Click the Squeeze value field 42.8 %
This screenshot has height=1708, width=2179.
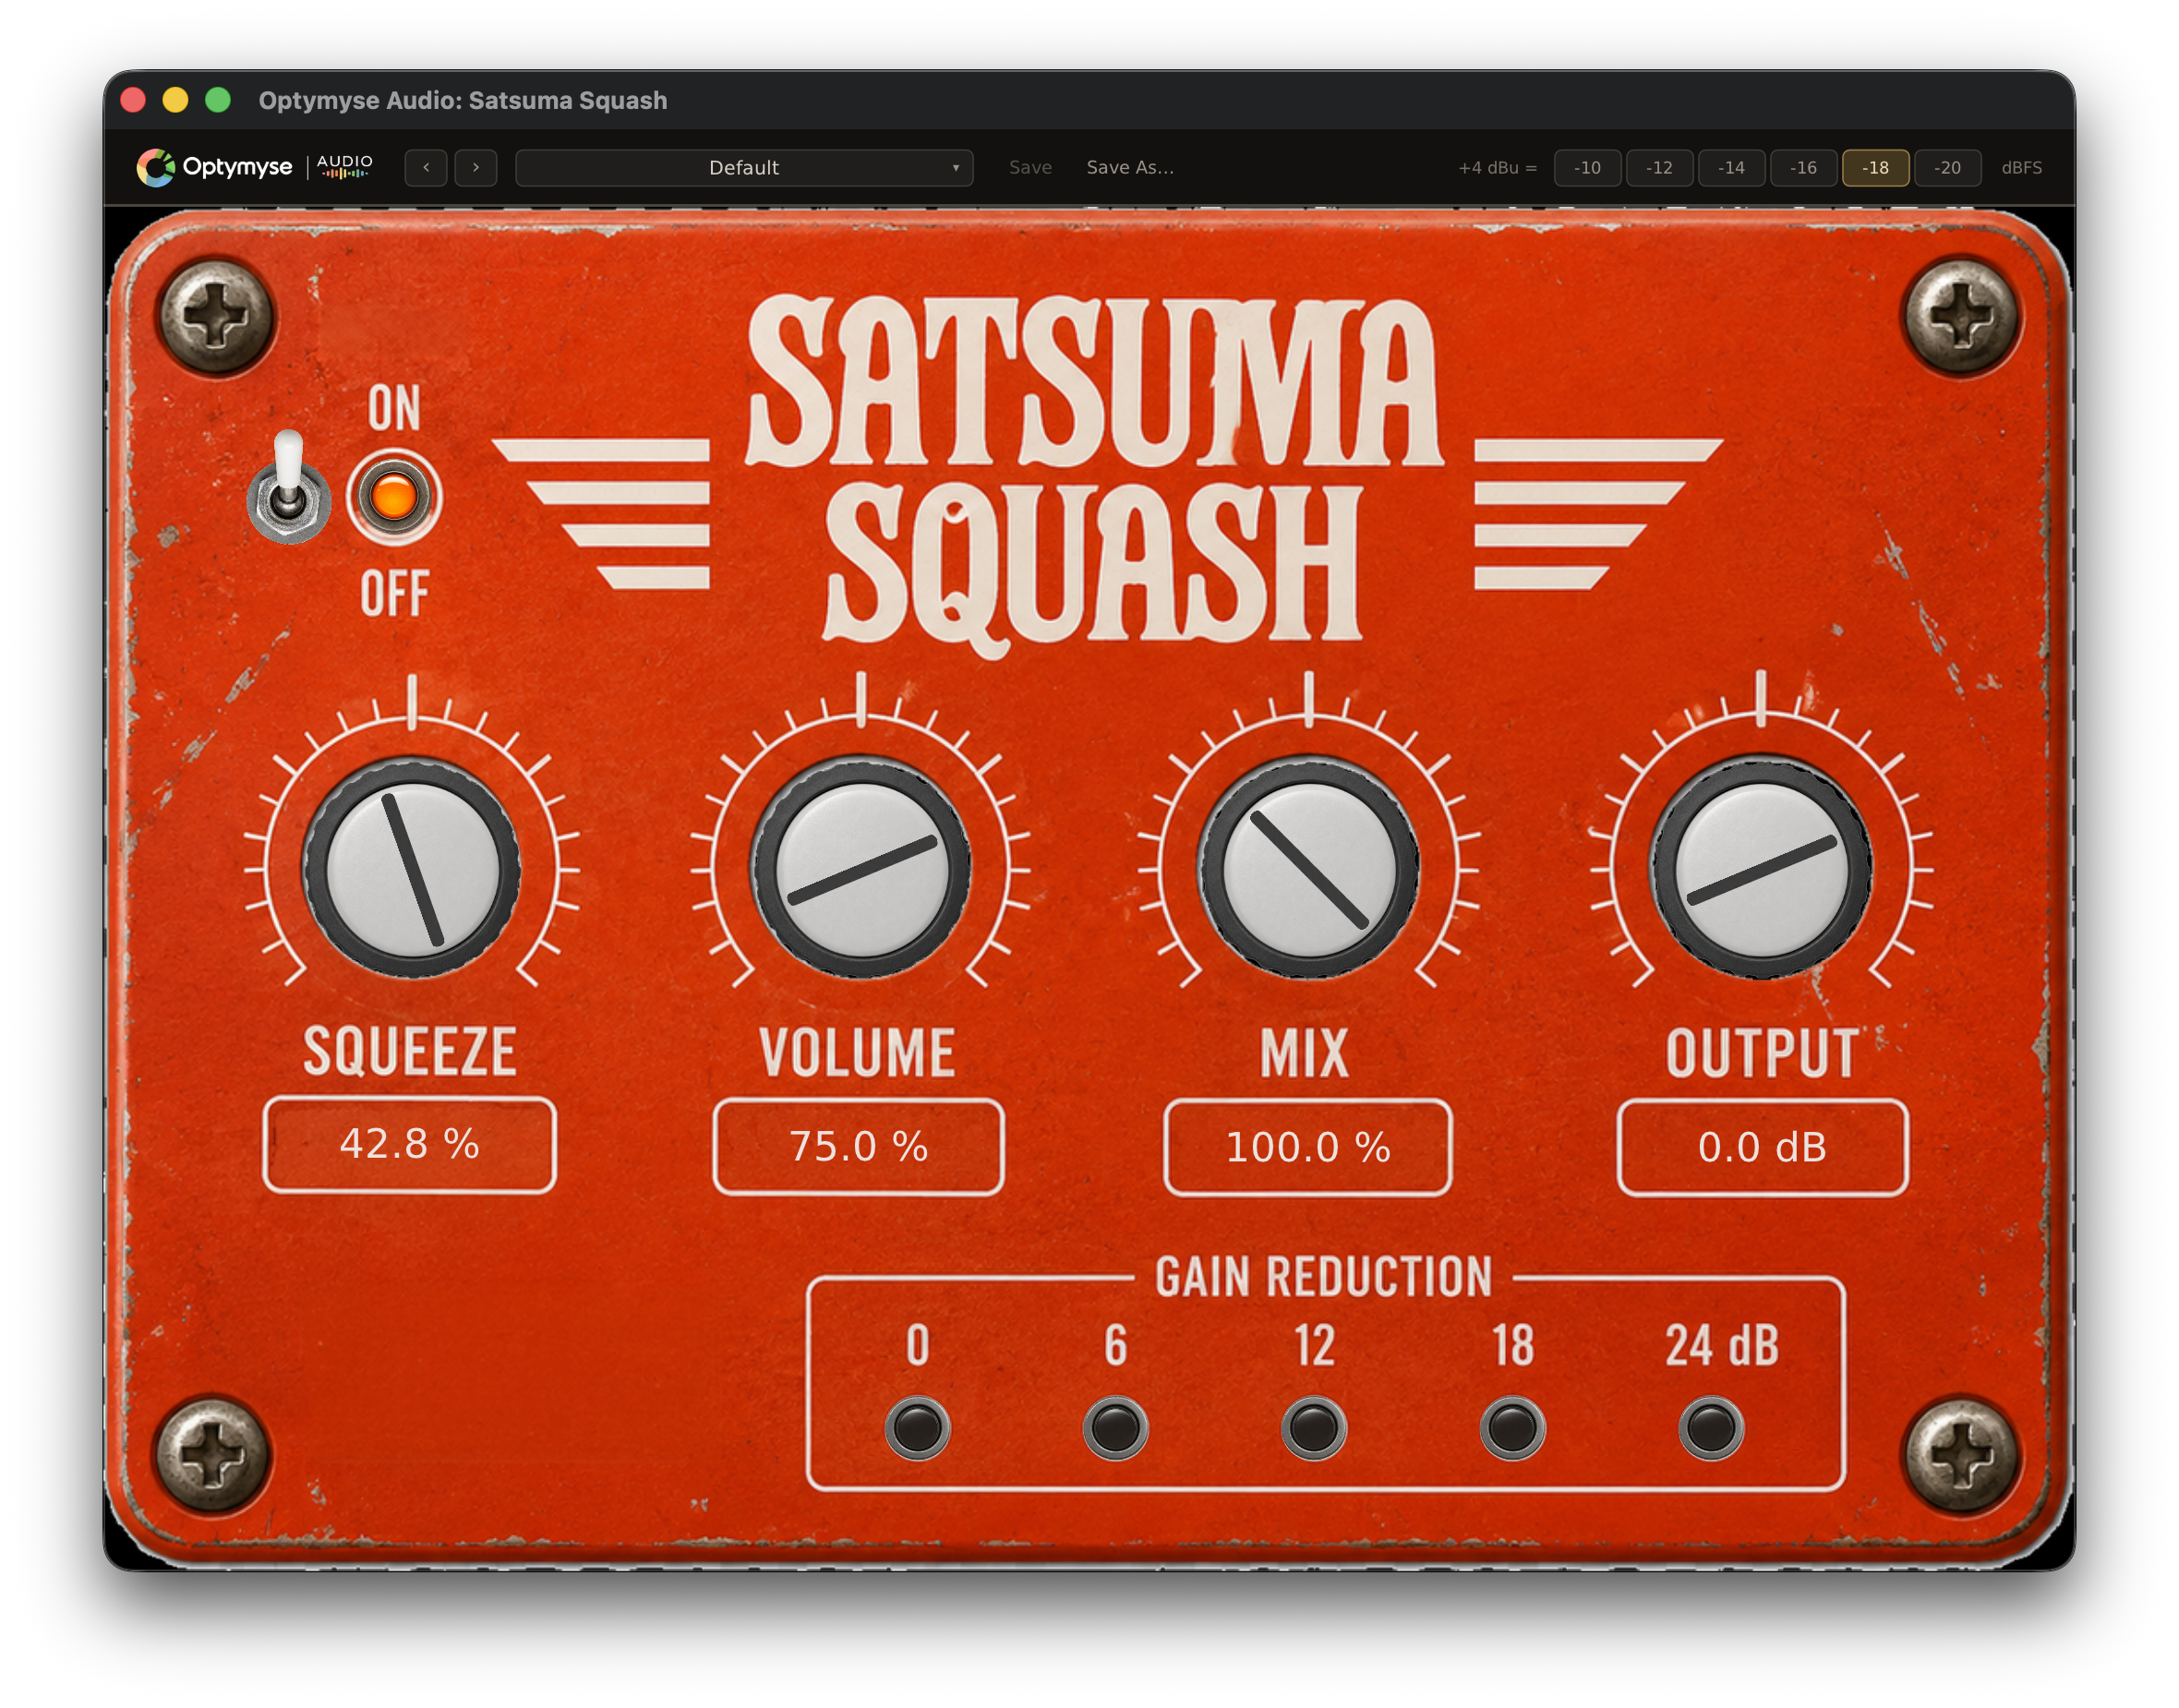(x=410, y=1145)
